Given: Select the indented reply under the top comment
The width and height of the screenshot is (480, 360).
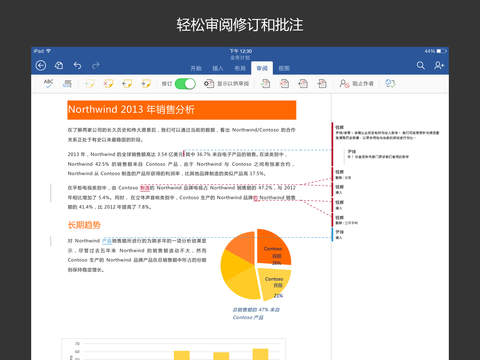Looking at the screenshot, I should 378,154.
